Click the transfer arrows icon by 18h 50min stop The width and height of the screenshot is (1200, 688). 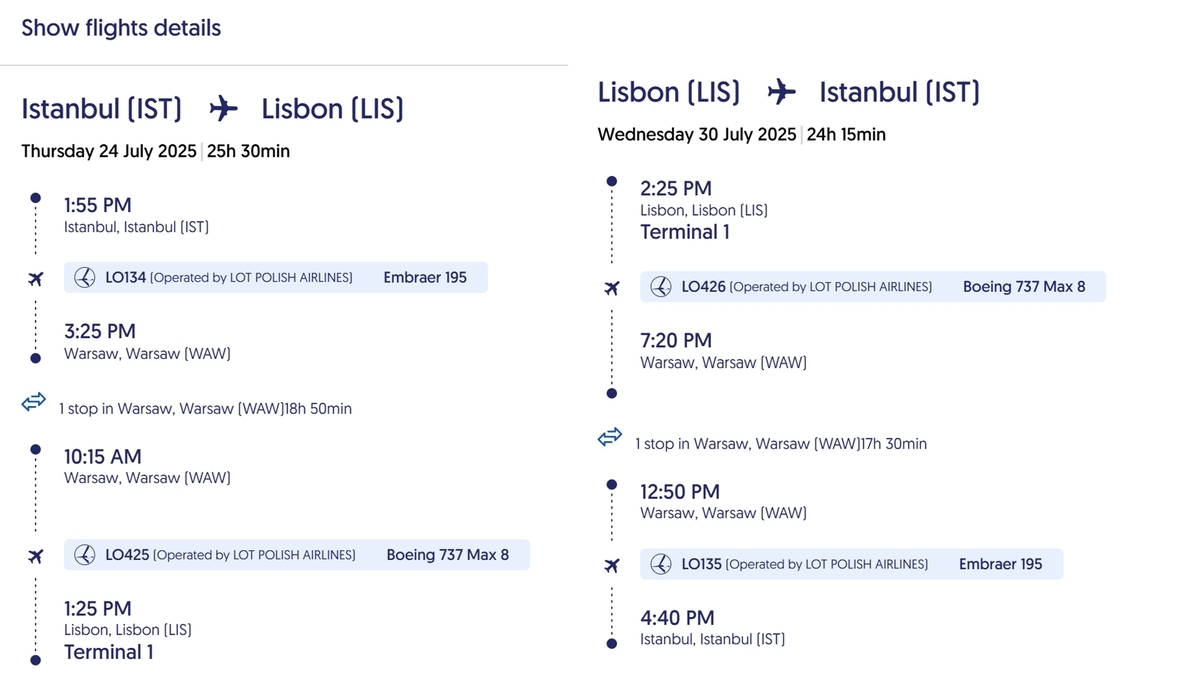click(x=34, y=402)
